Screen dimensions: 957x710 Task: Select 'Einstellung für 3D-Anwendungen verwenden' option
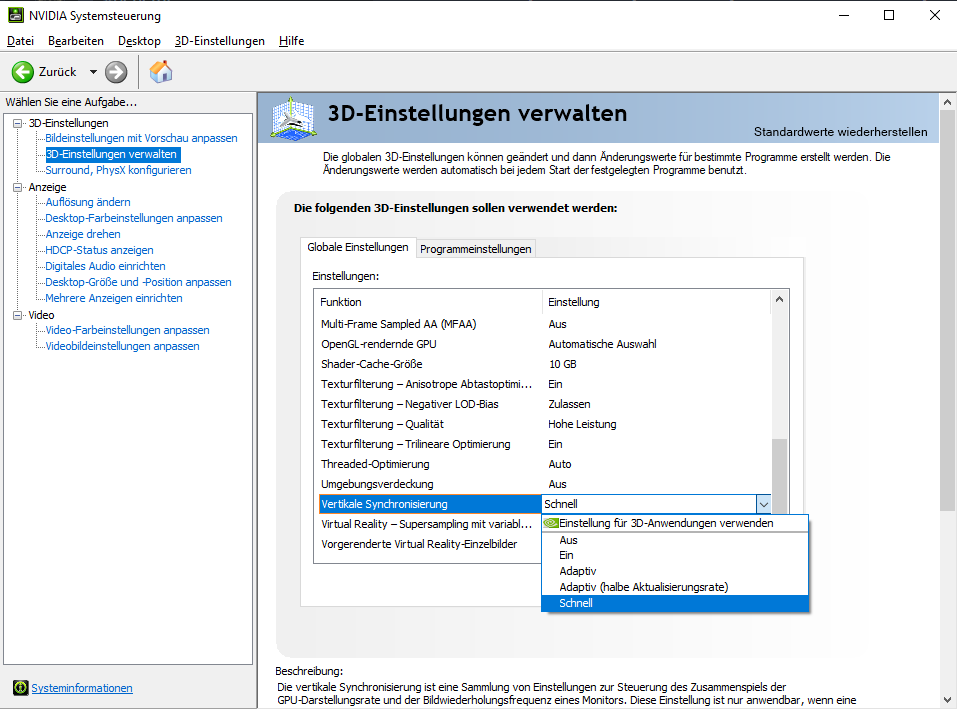point(666,523)
